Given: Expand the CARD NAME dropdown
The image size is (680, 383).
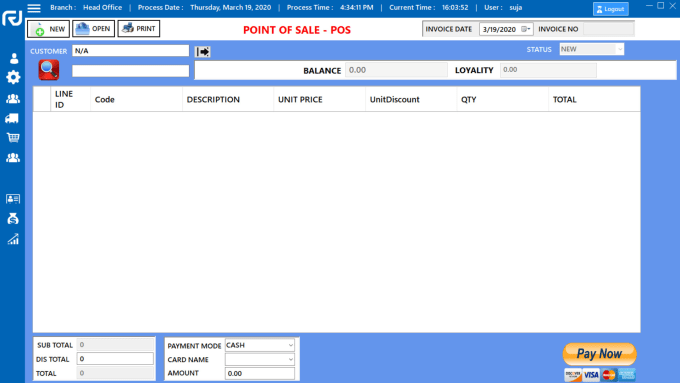Looking at the screenshot, I should point(291,360).
